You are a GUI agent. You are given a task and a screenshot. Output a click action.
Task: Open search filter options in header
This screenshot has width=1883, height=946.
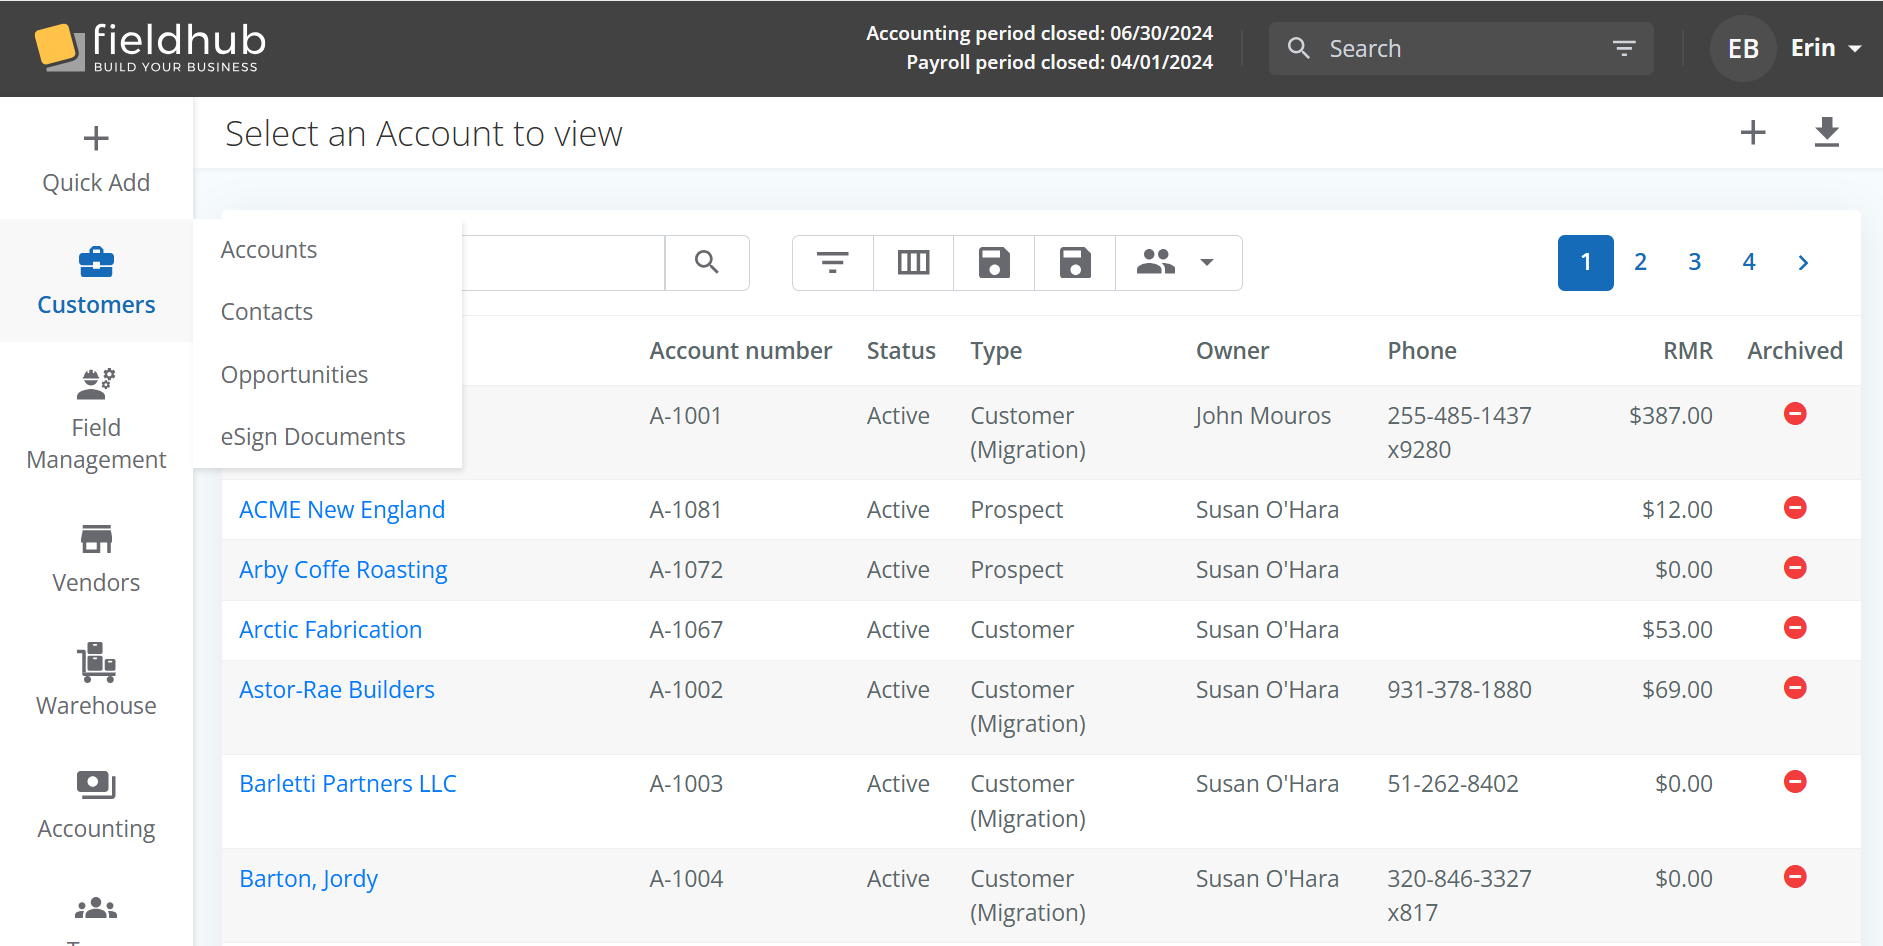pos(1623,48)
